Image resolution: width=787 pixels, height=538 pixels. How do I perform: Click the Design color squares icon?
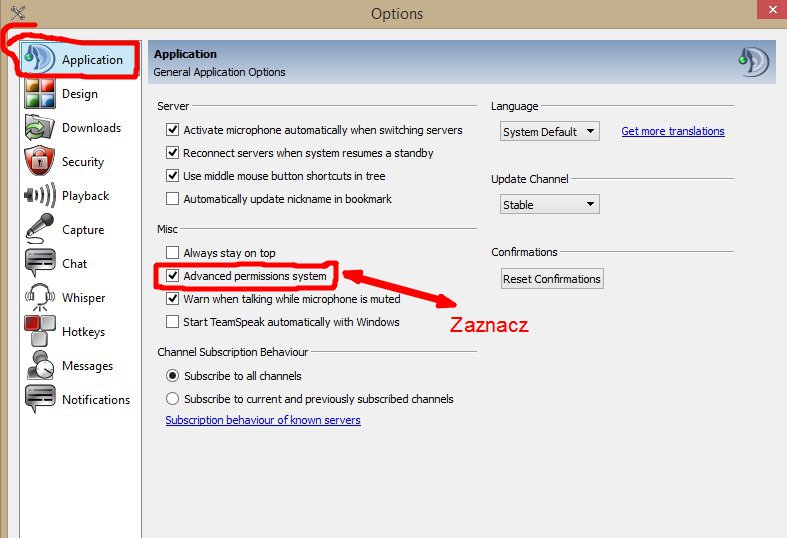pos(40,93)
